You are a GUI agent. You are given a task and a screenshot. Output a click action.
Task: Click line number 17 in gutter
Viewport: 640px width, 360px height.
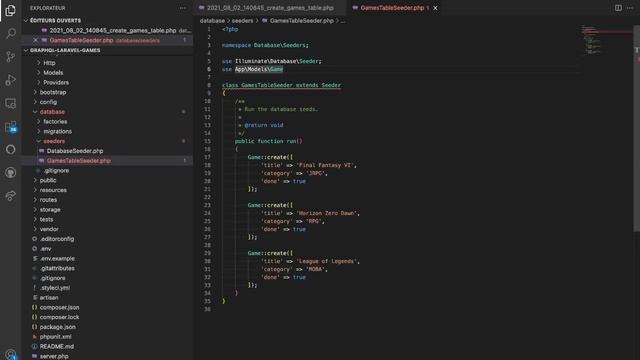click(x=207, y=157)
